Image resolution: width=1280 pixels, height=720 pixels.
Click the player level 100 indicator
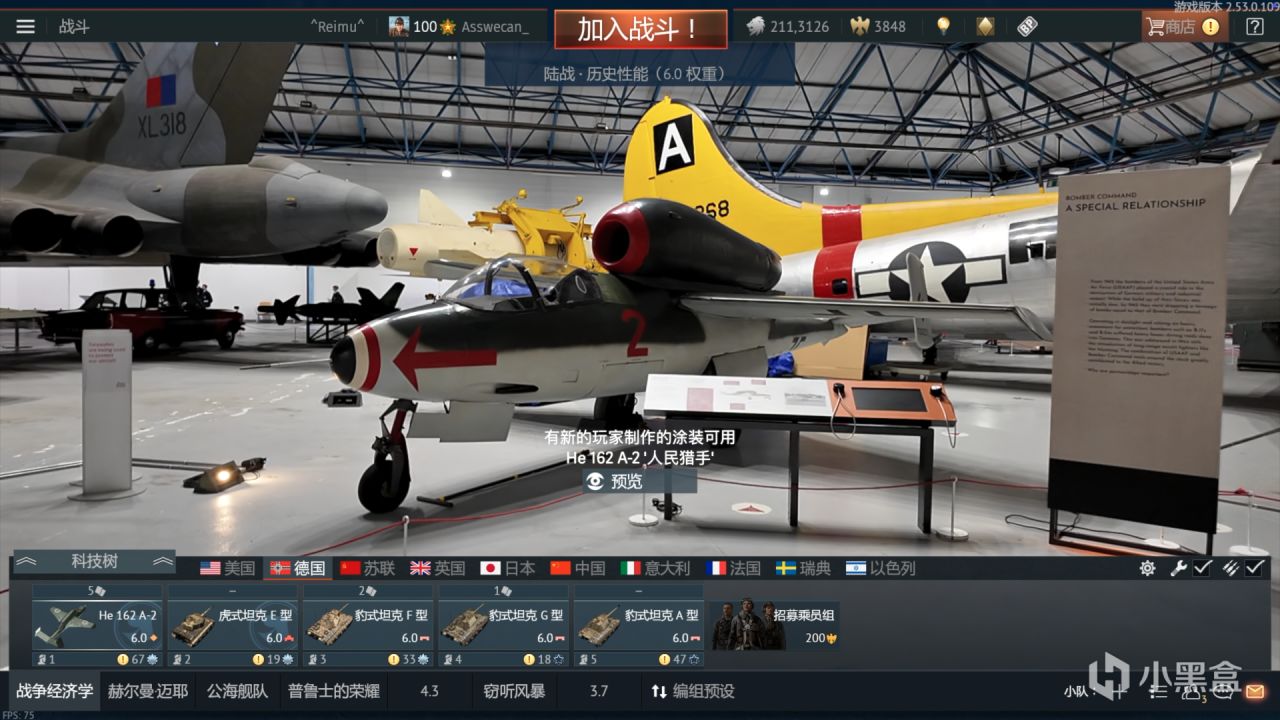pos(434,27)
